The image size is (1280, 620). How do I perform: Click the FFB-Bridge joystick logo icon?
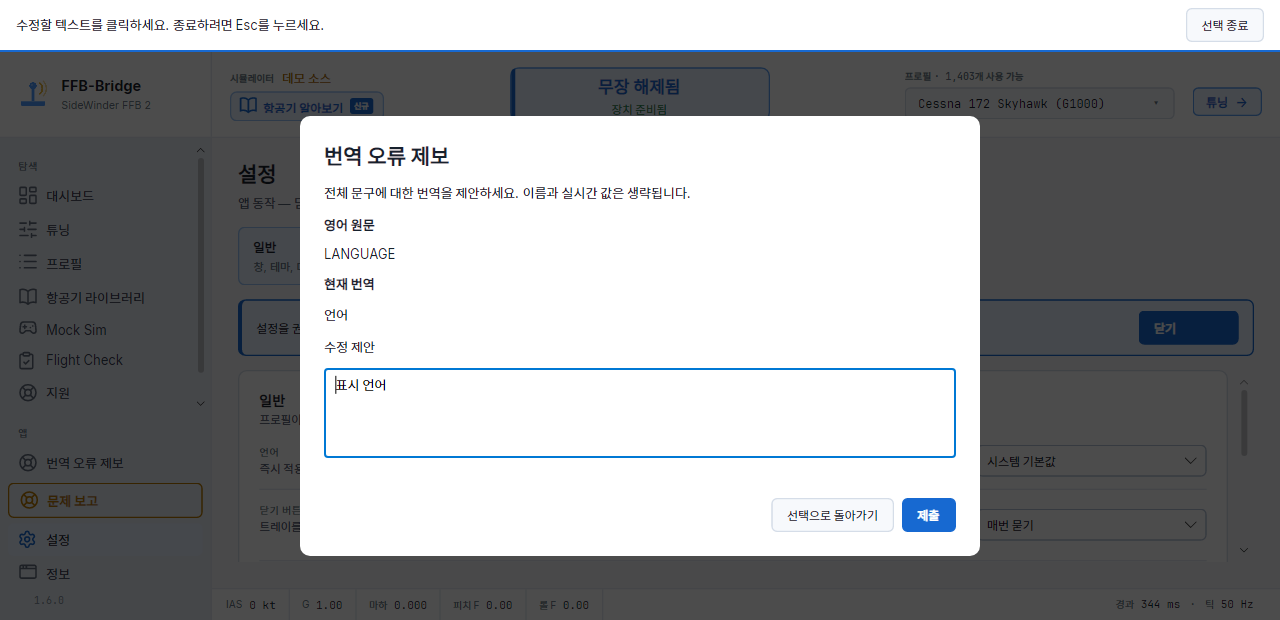coord(34,94)
